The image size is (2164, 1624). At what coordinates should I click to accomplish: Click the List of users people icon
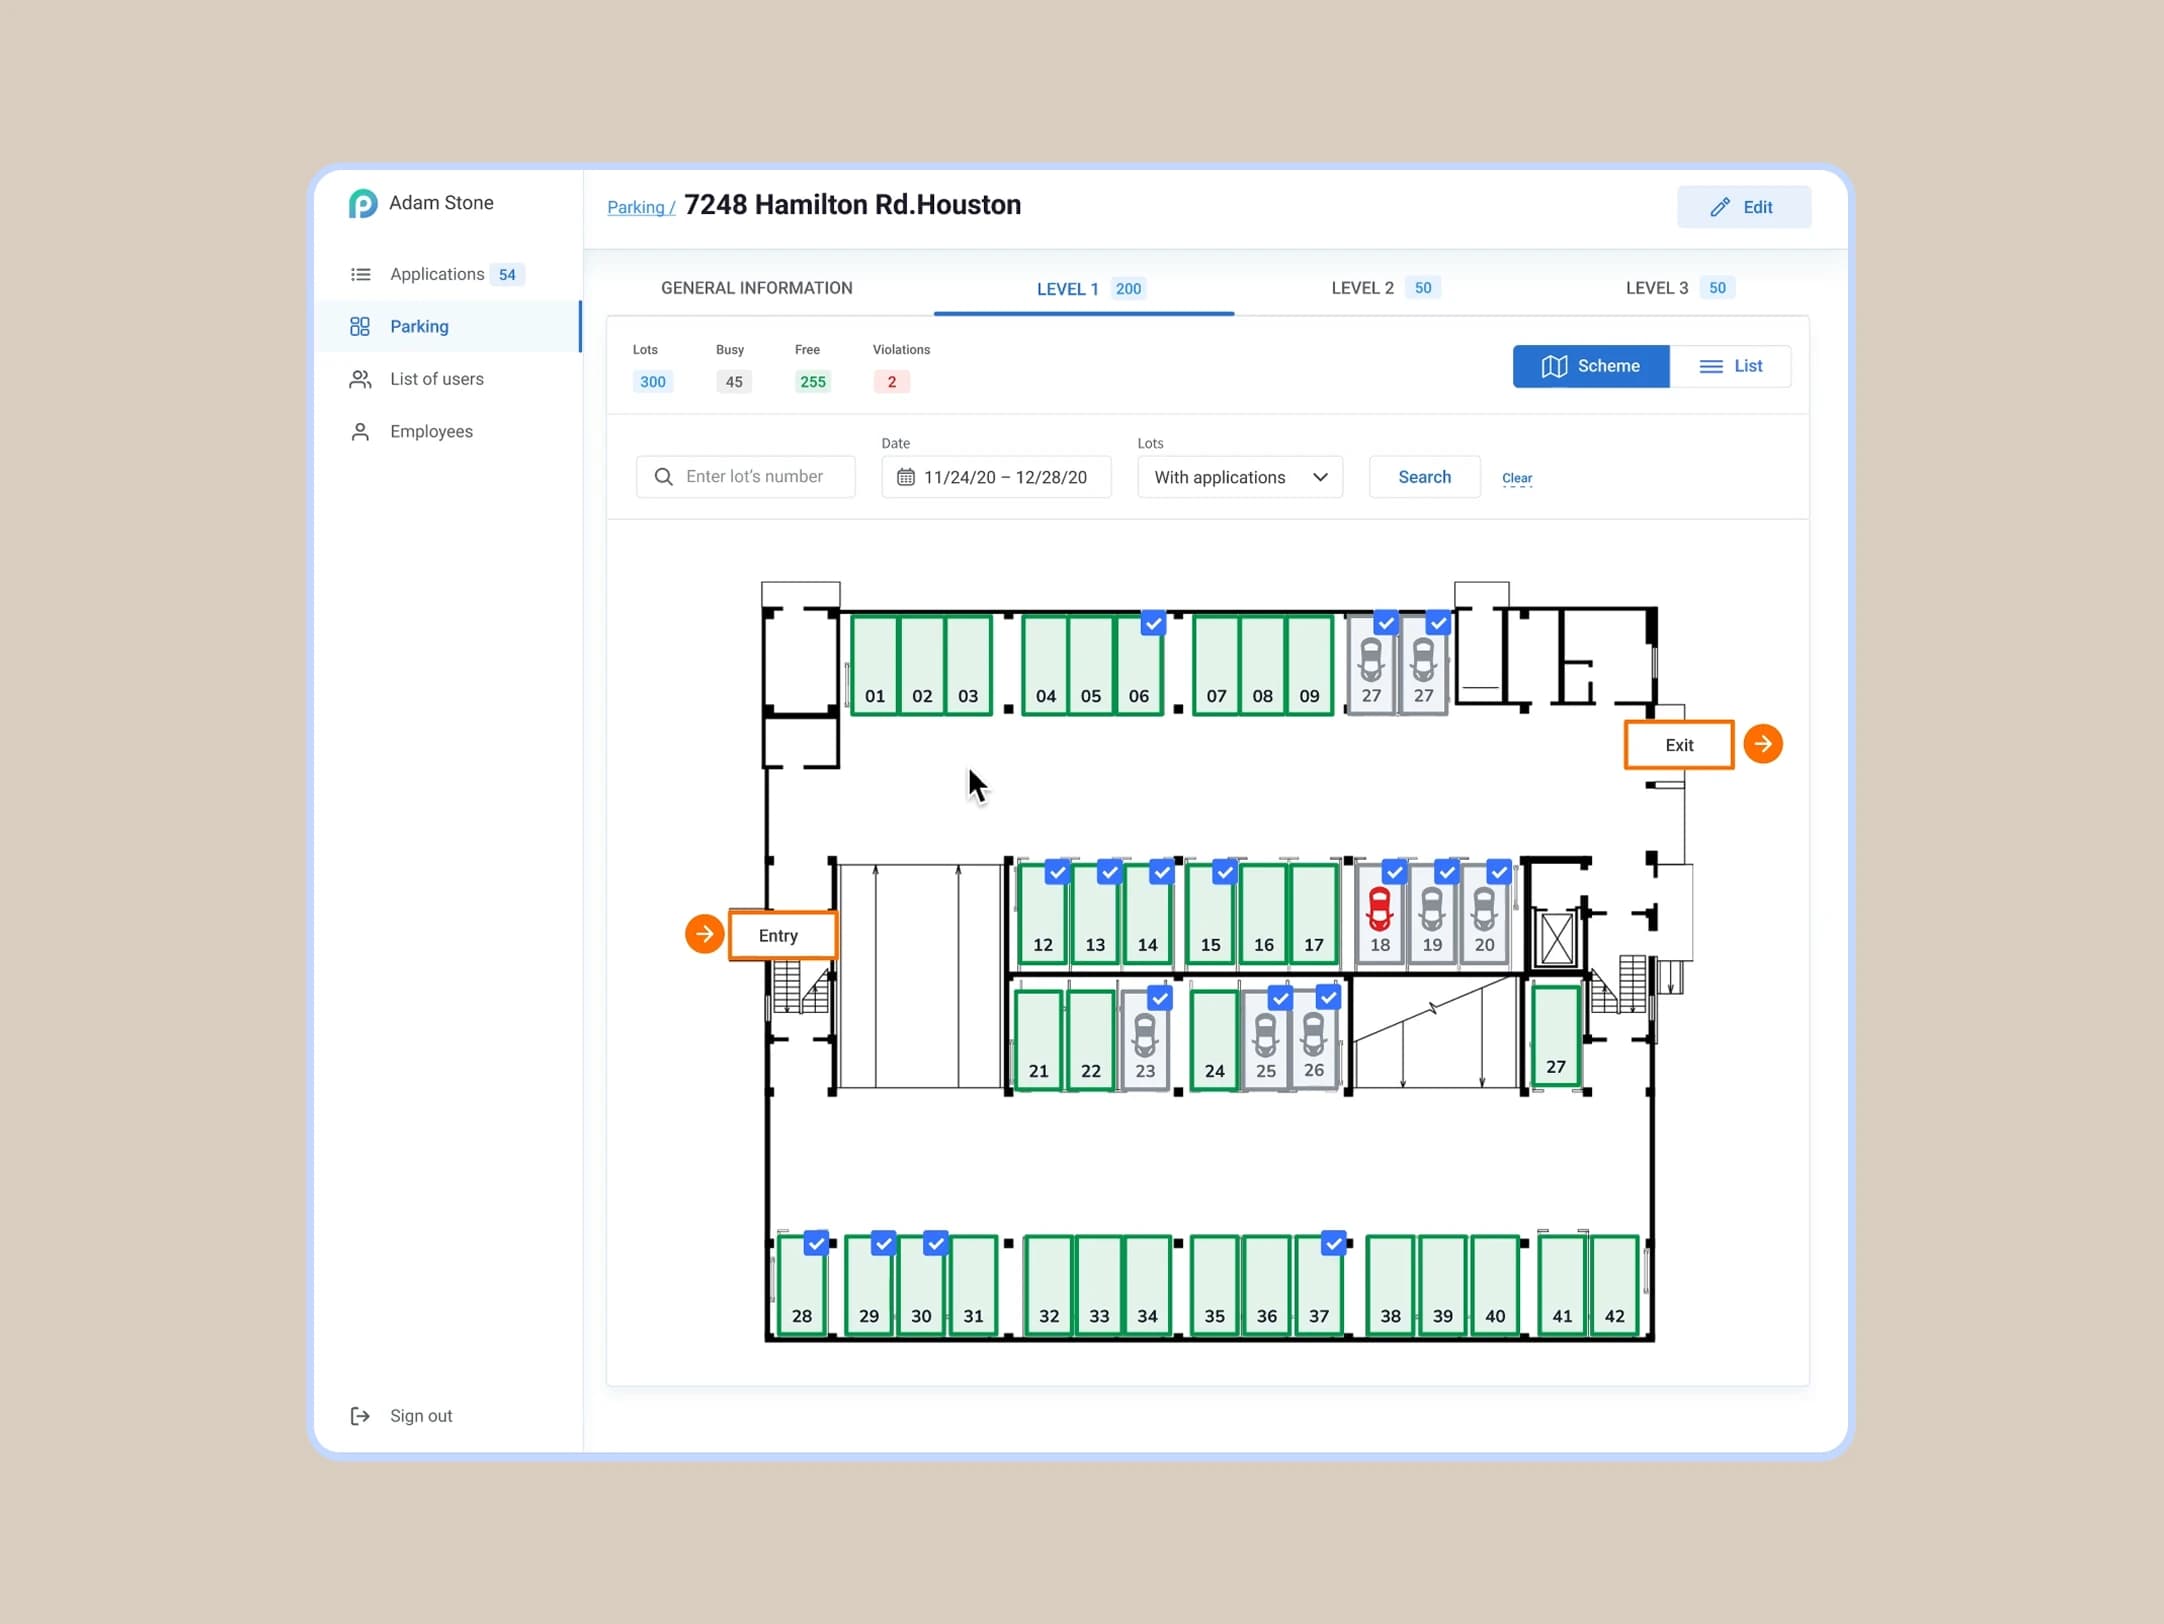360,379
